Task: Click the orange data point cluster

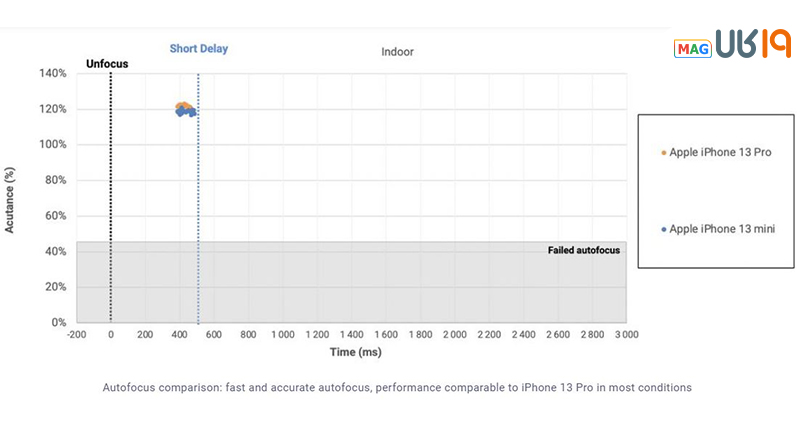Action: (183, 105)
